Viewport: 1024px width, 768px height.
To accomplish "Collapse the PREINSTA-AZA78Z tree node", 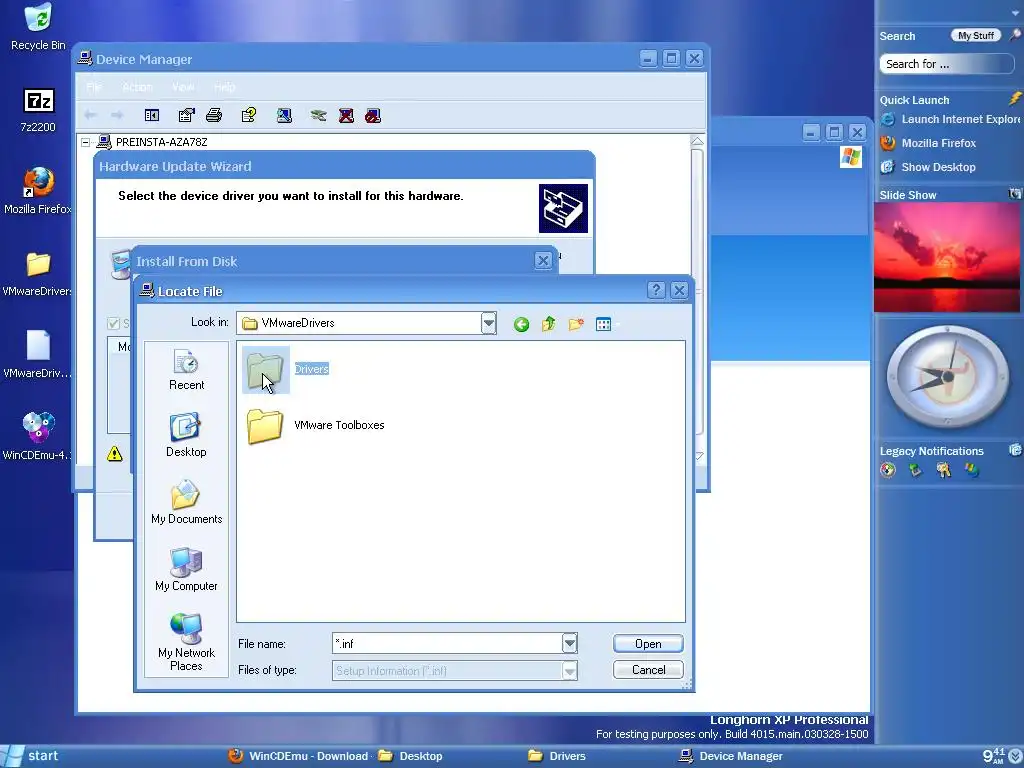I will coord(86,142).
